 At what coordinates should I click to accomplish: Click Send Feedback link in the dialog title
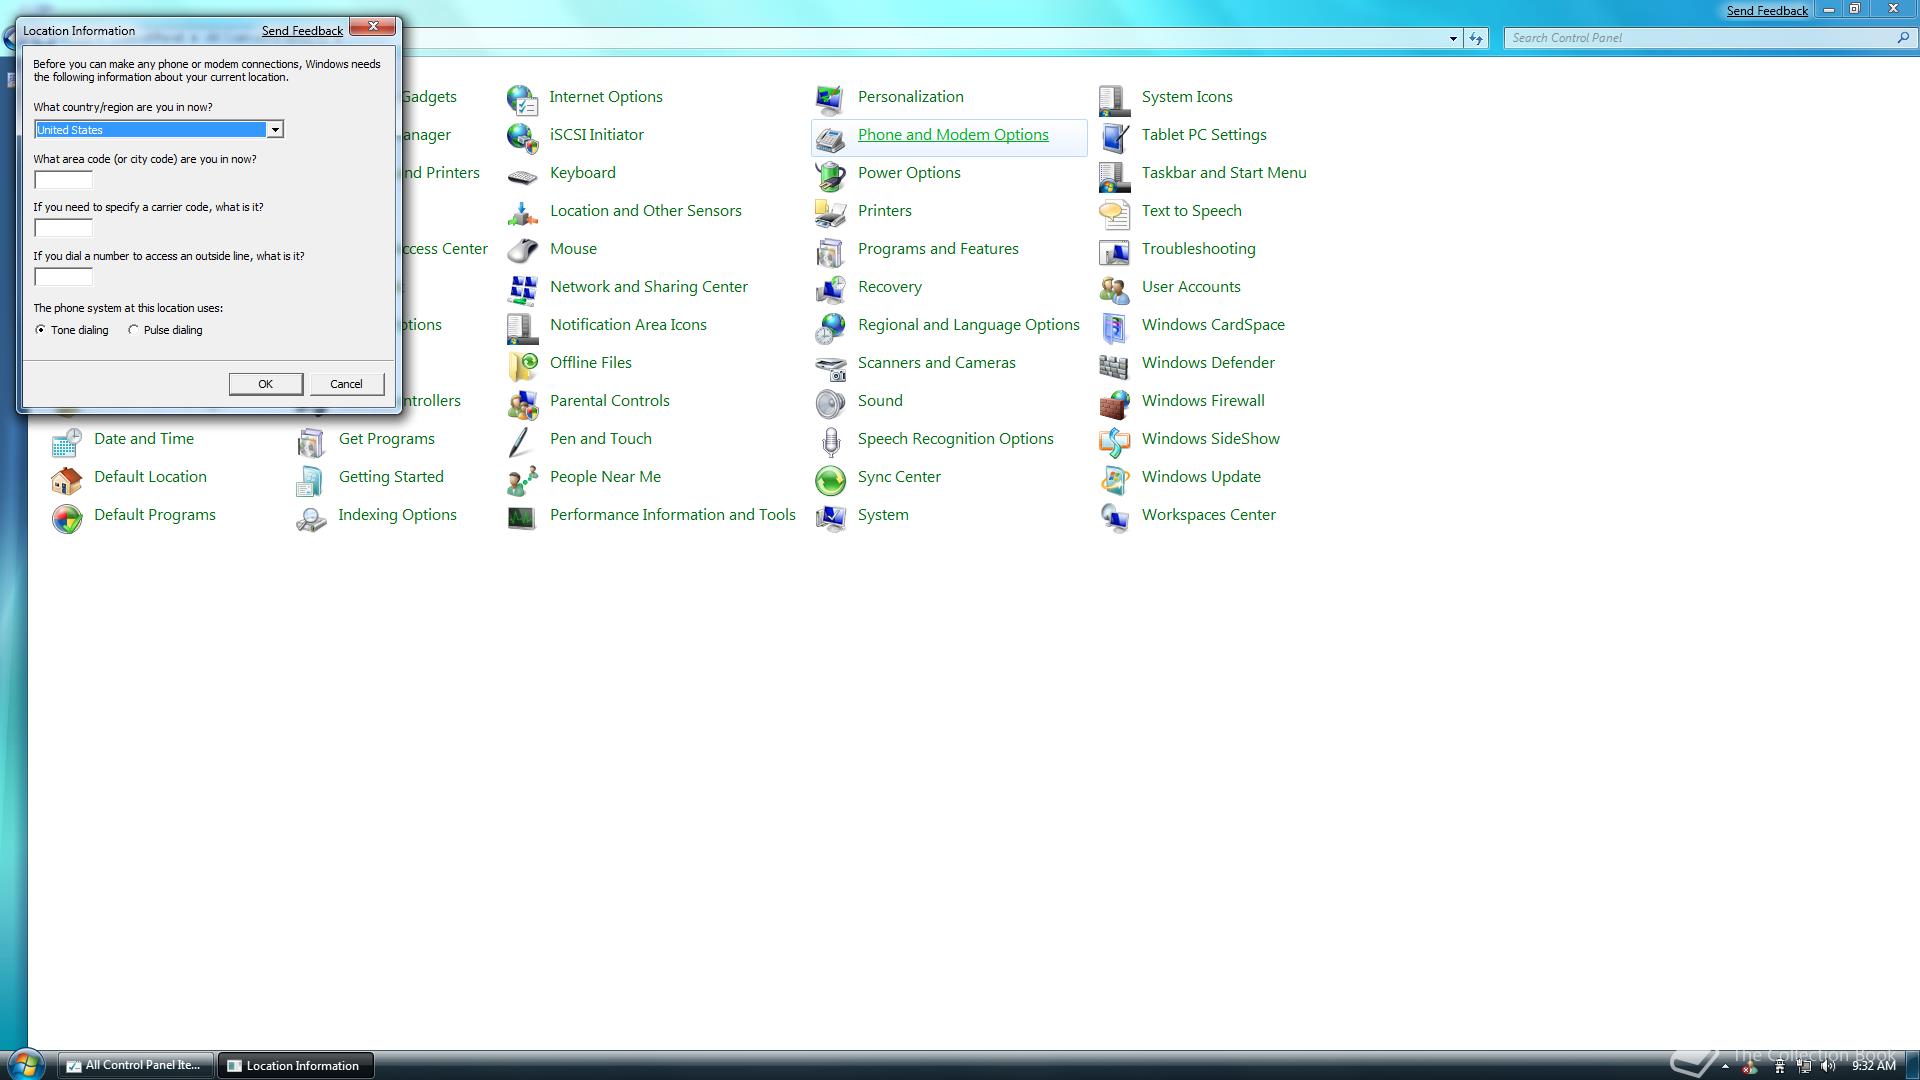click(x=302, y=31)
